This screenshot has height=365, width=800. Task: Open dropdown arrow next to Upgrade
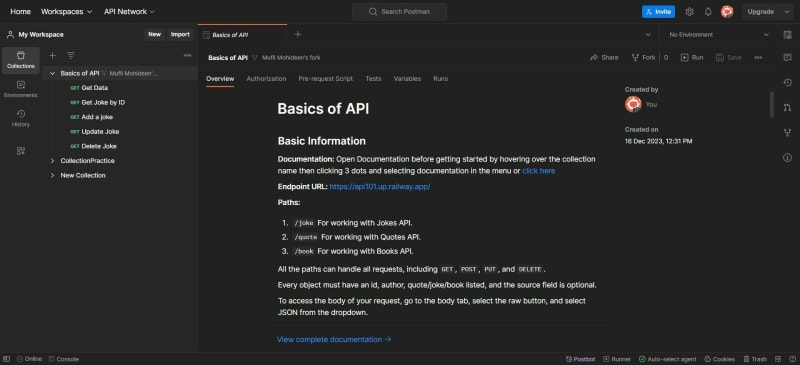pos(786,12)
